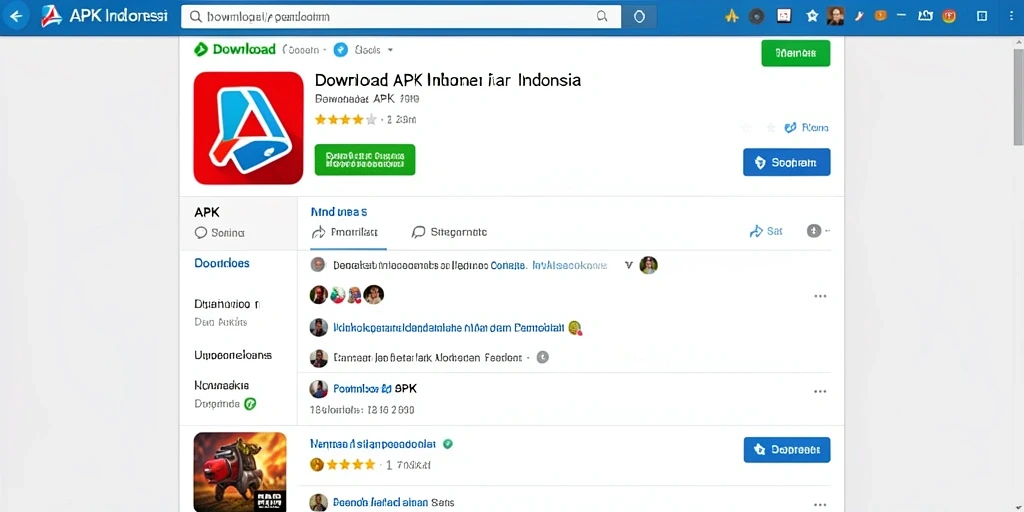Viewport: 1024px width, 512px height.
Task: Click the white square icon with red marks in top bar
Action: coord(784,16)
